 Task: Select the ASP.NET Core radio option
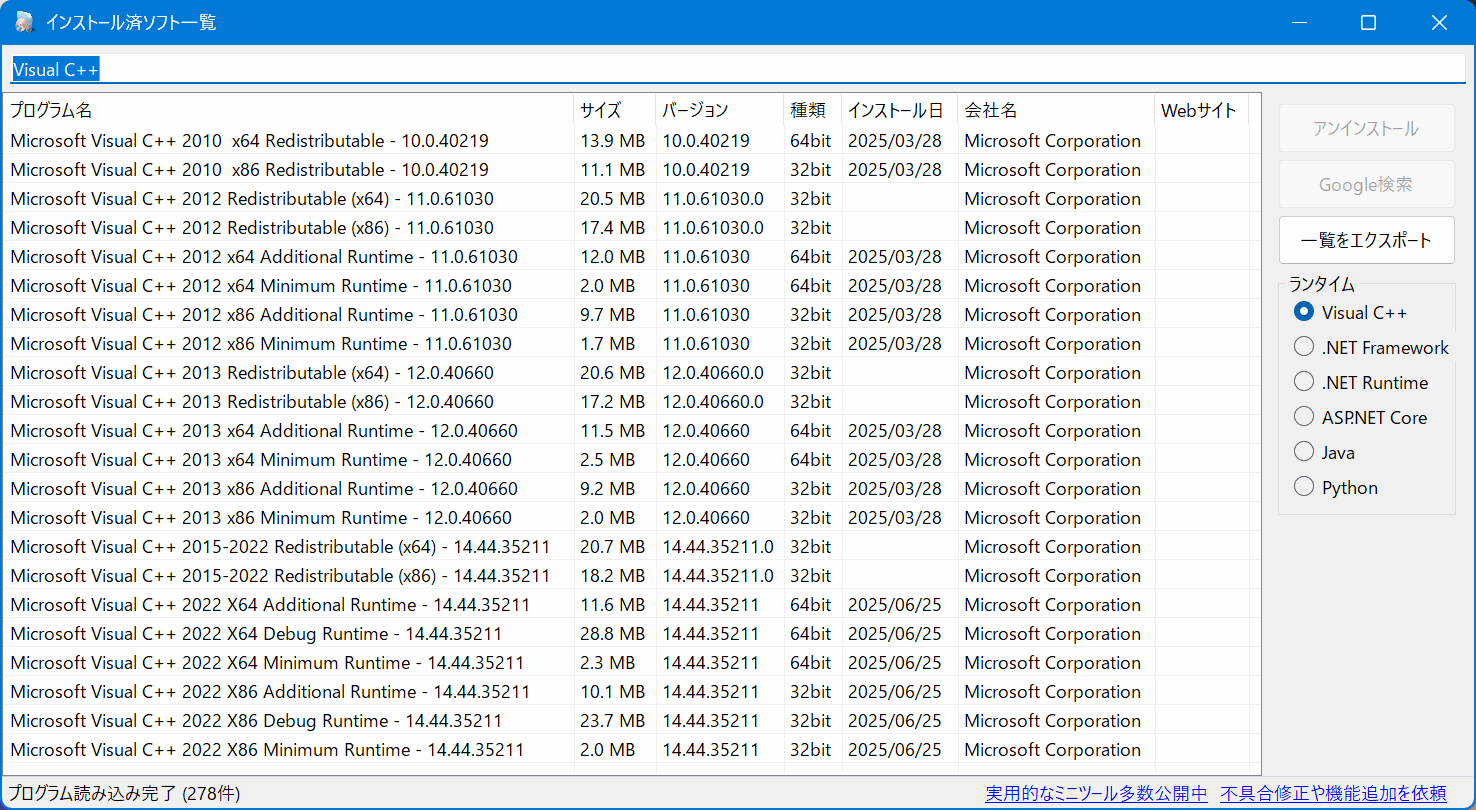1304,417
